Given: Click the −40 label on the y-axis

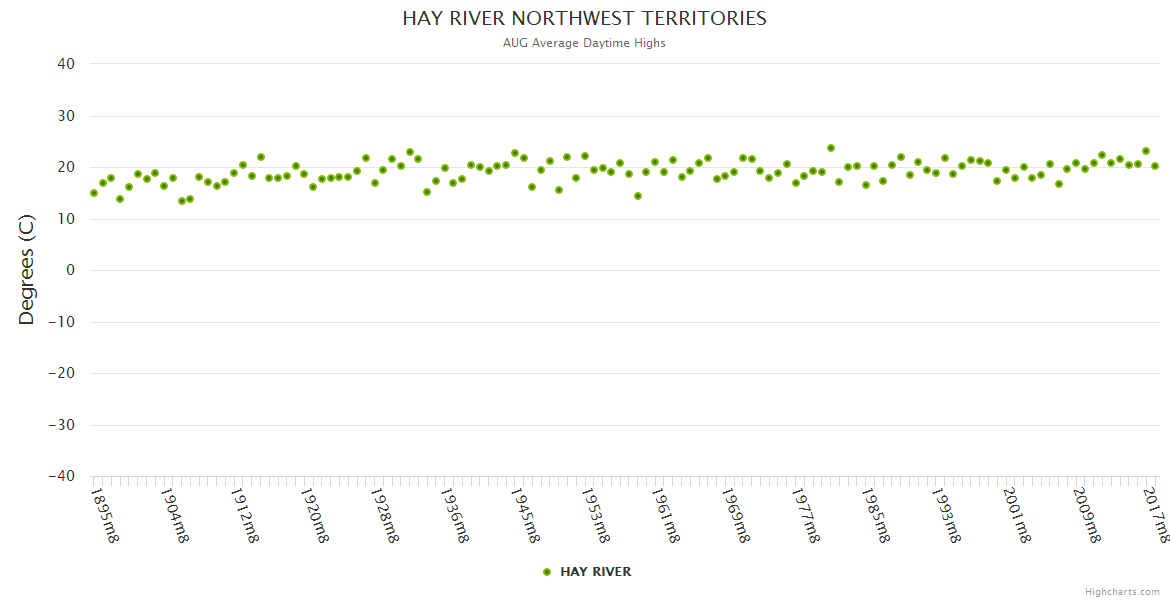Looking at the screenshot, I should [61, 477].
